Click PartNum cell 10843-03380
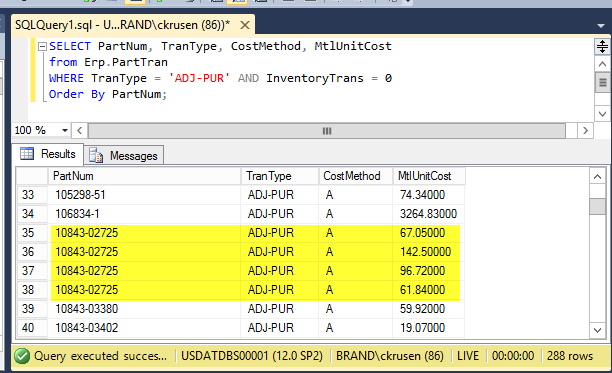 [x=144, y=309]
